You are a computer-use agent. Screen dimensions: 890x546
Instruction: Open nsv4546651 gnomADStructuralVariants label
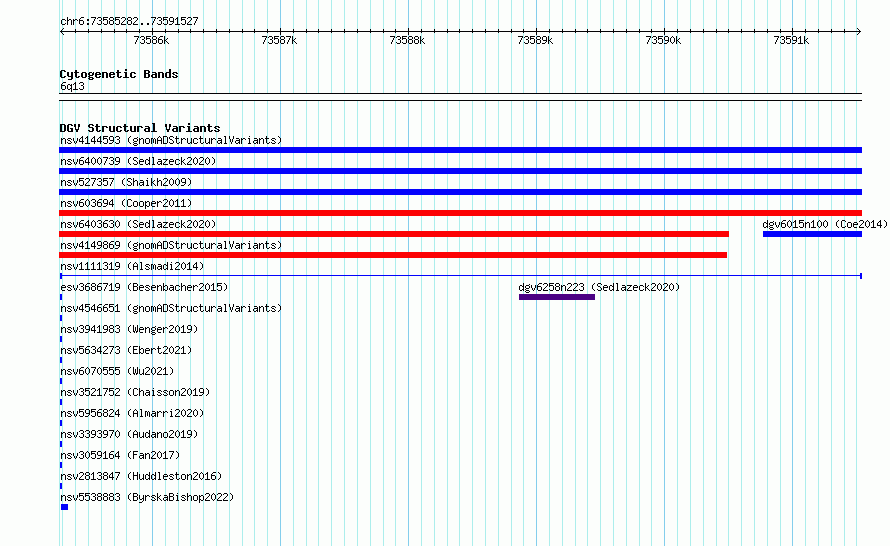171,308
